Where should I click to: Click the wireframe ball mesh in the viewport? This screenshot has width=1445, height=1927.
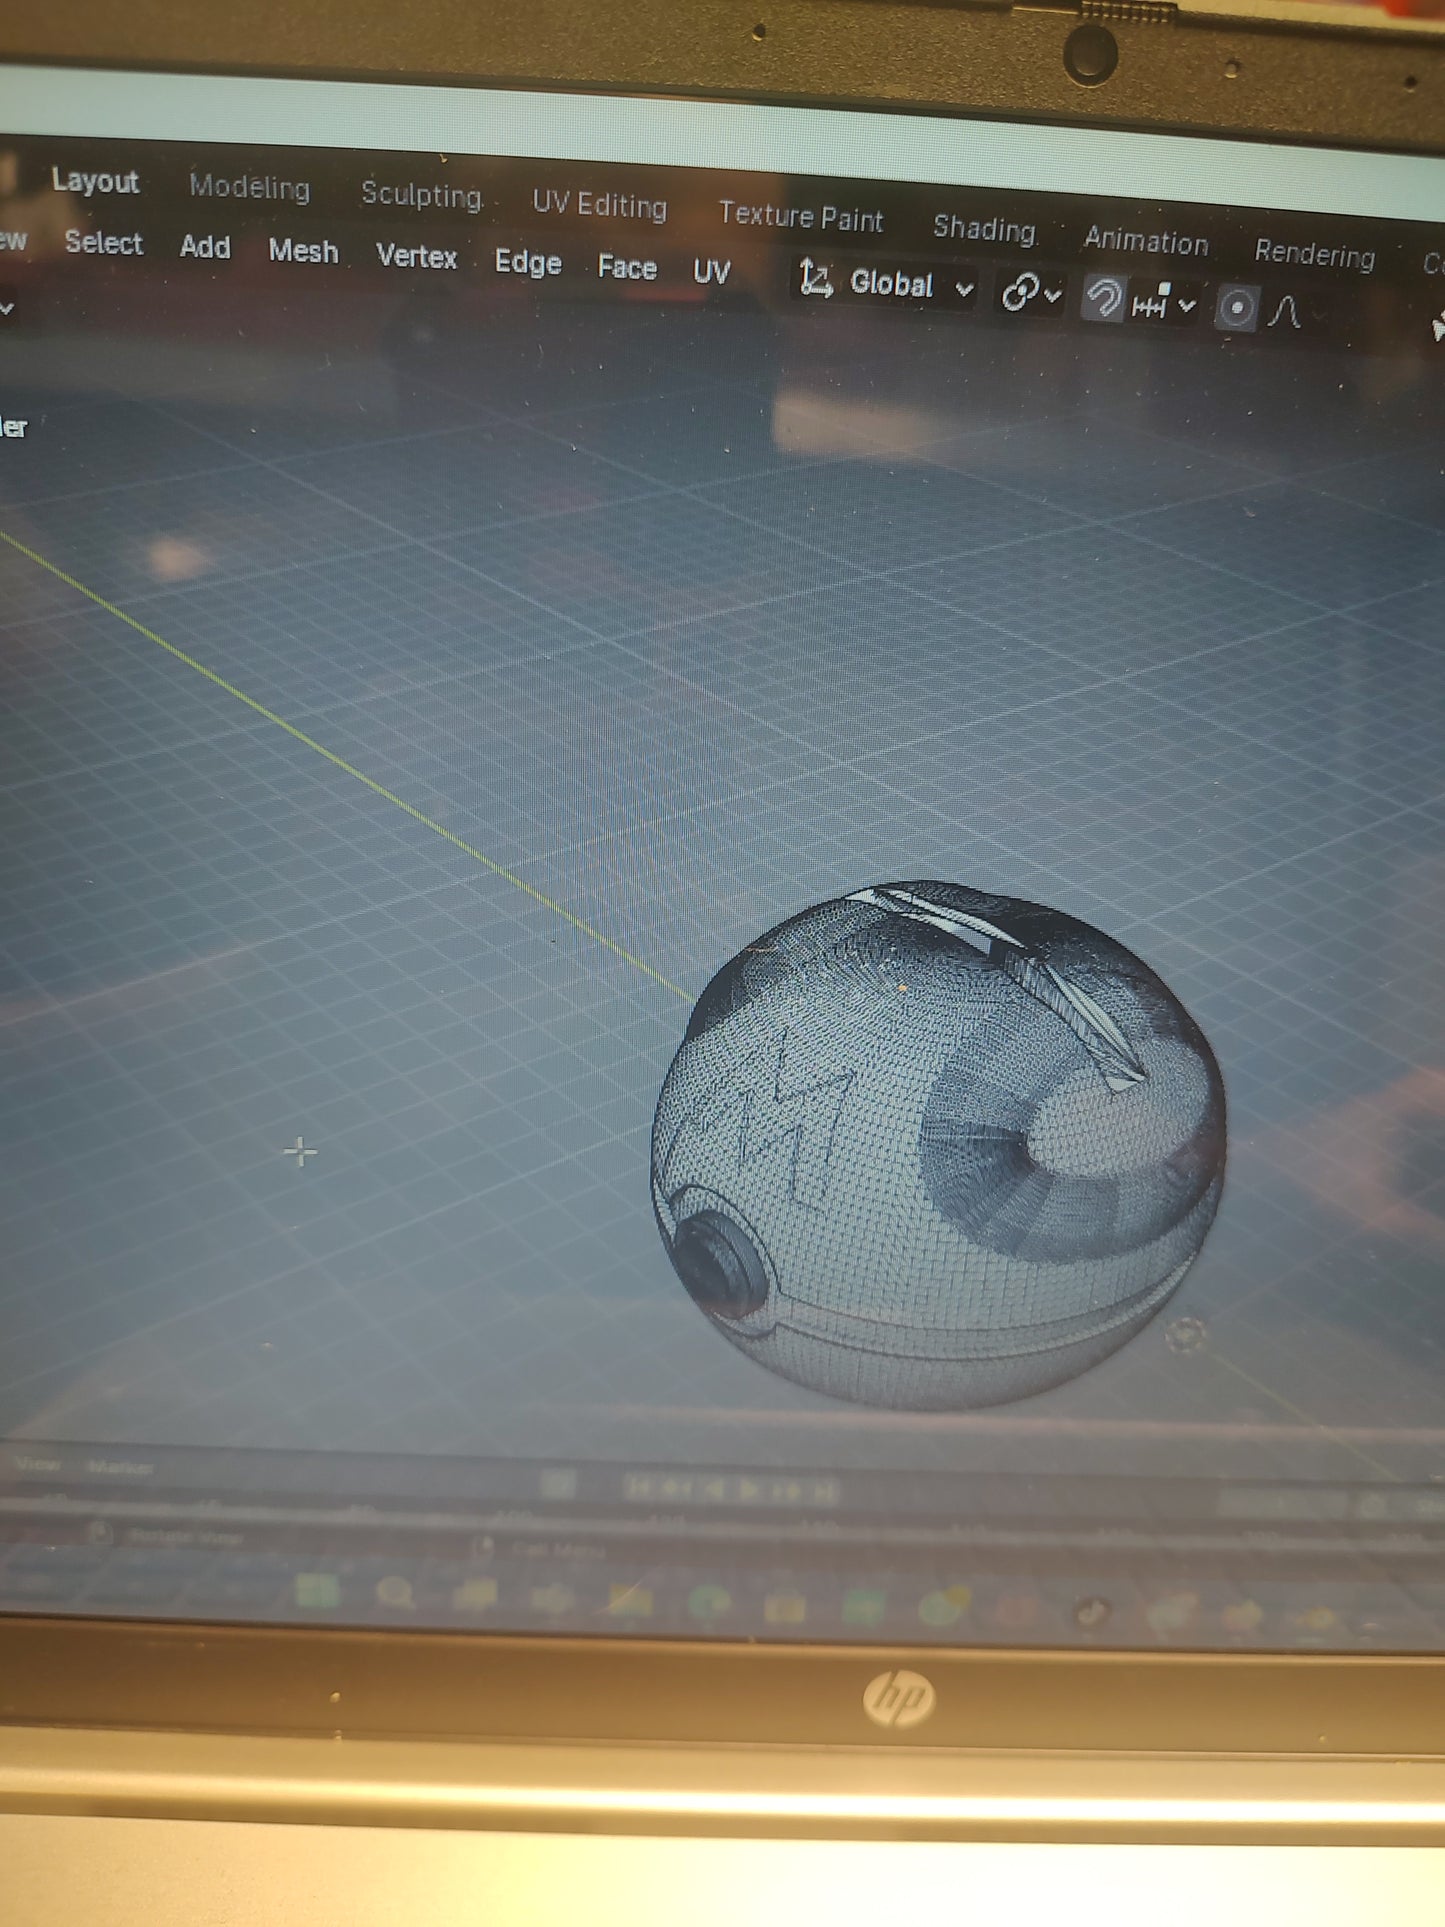[938, 1146]
